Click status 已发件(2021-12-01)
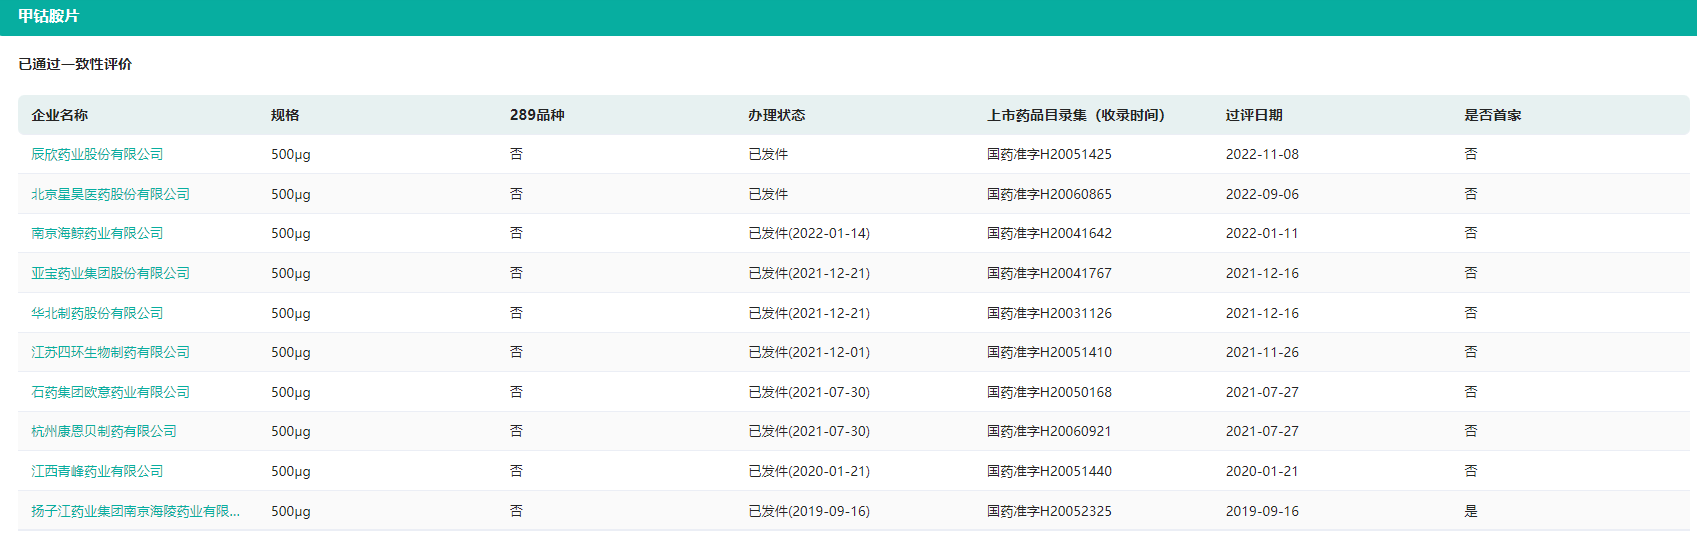The width and height of the screenshot is (1697, 540). pyautogui.click(x=809, y=352)
